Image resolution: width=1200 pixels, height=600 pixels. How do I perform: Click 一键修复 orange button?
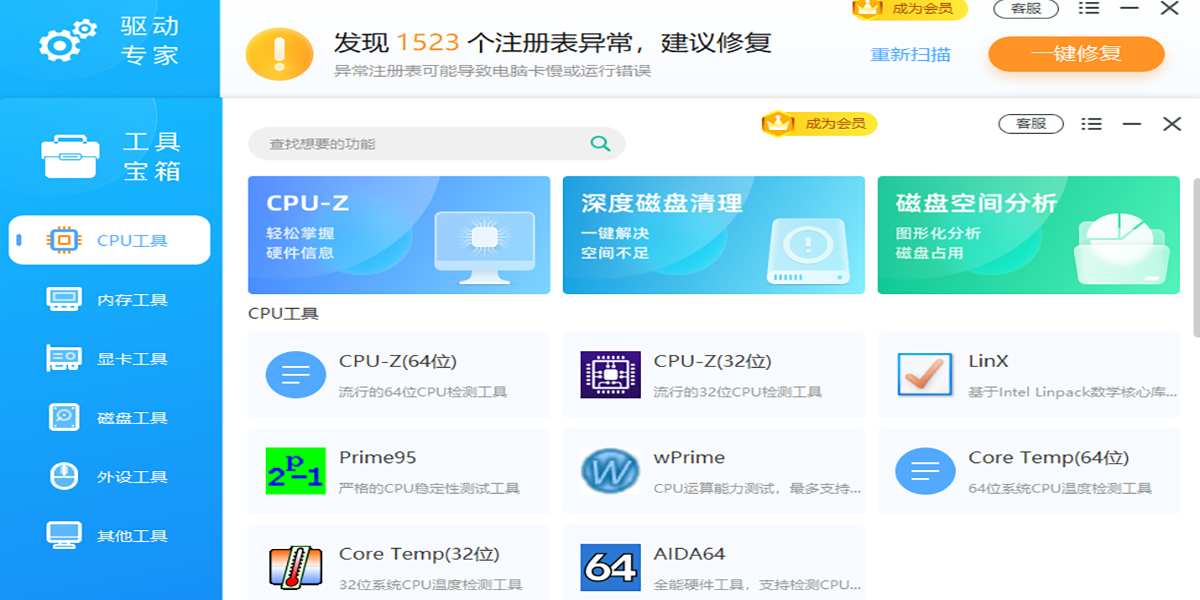point(1076,54)
